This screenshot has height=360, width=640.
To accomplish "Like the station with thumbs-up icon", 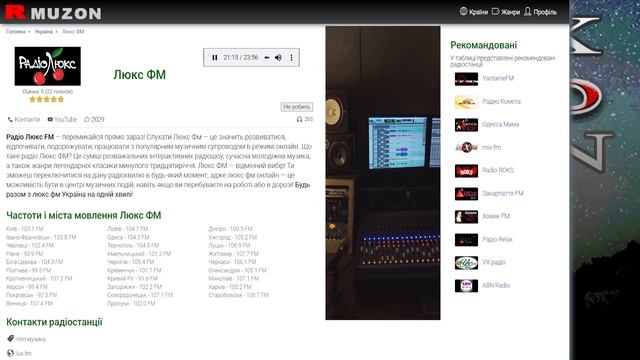I will point(87,120).
